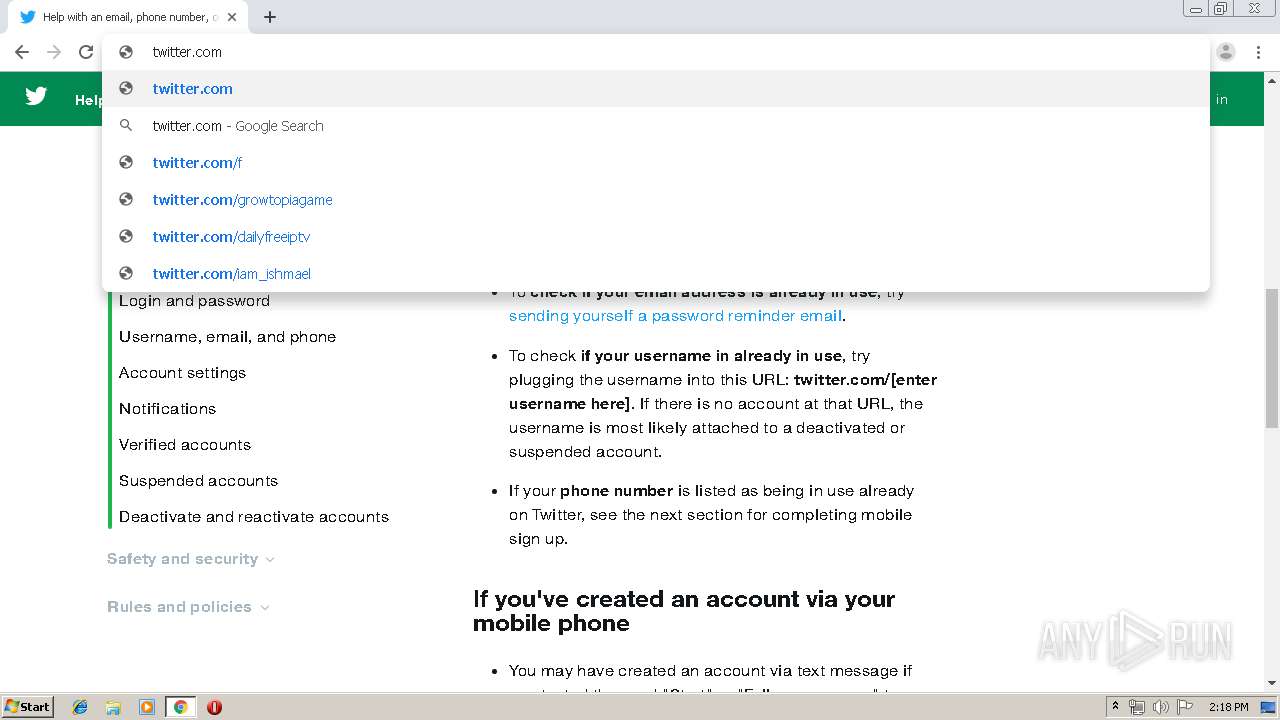Open Verified accounts sidebar link
This screenshot has height=720, width=1280.
(185, 445)
